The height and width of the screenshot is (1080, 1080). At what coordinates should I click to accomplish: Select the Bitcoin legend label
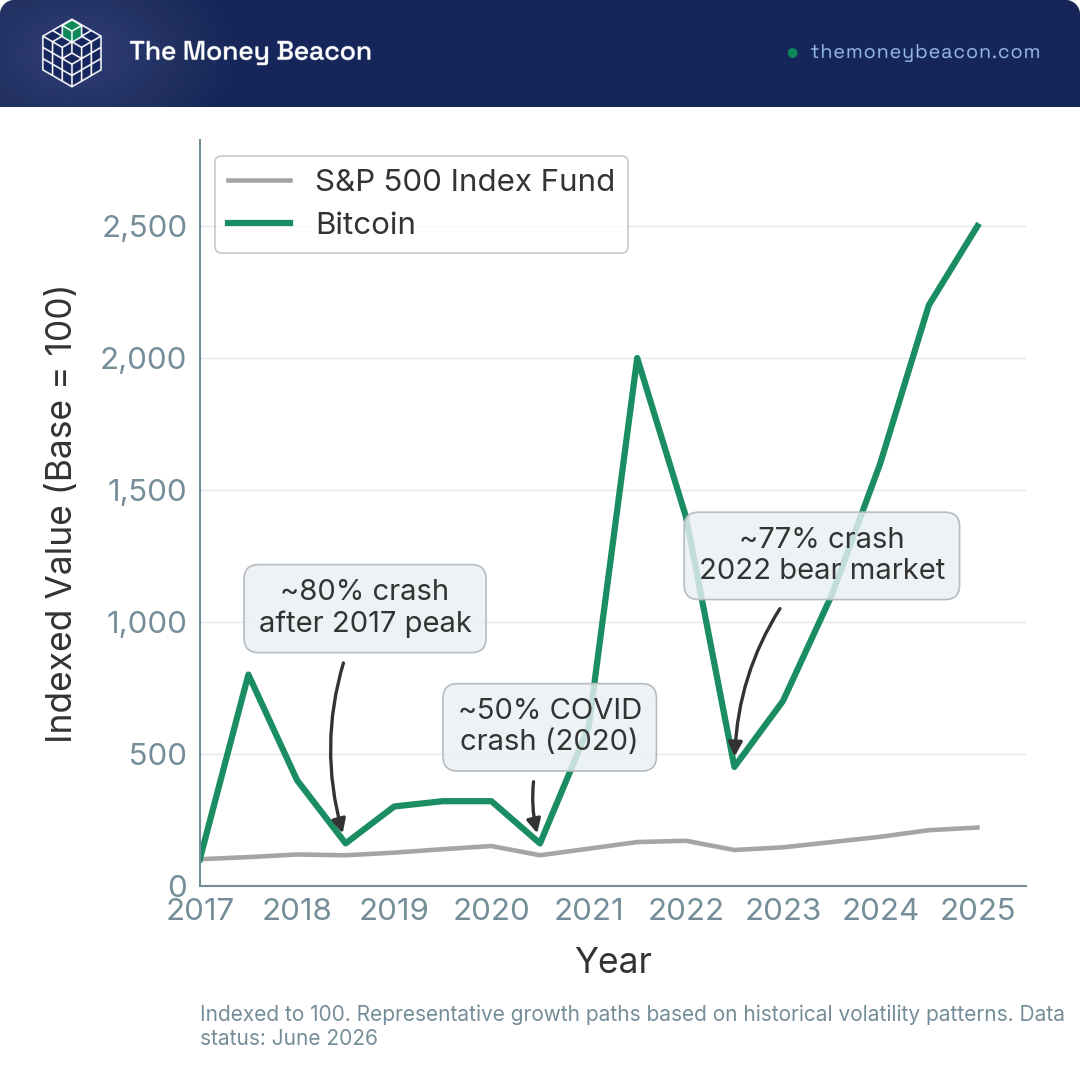pyautogui.click(x=366, y=223)
